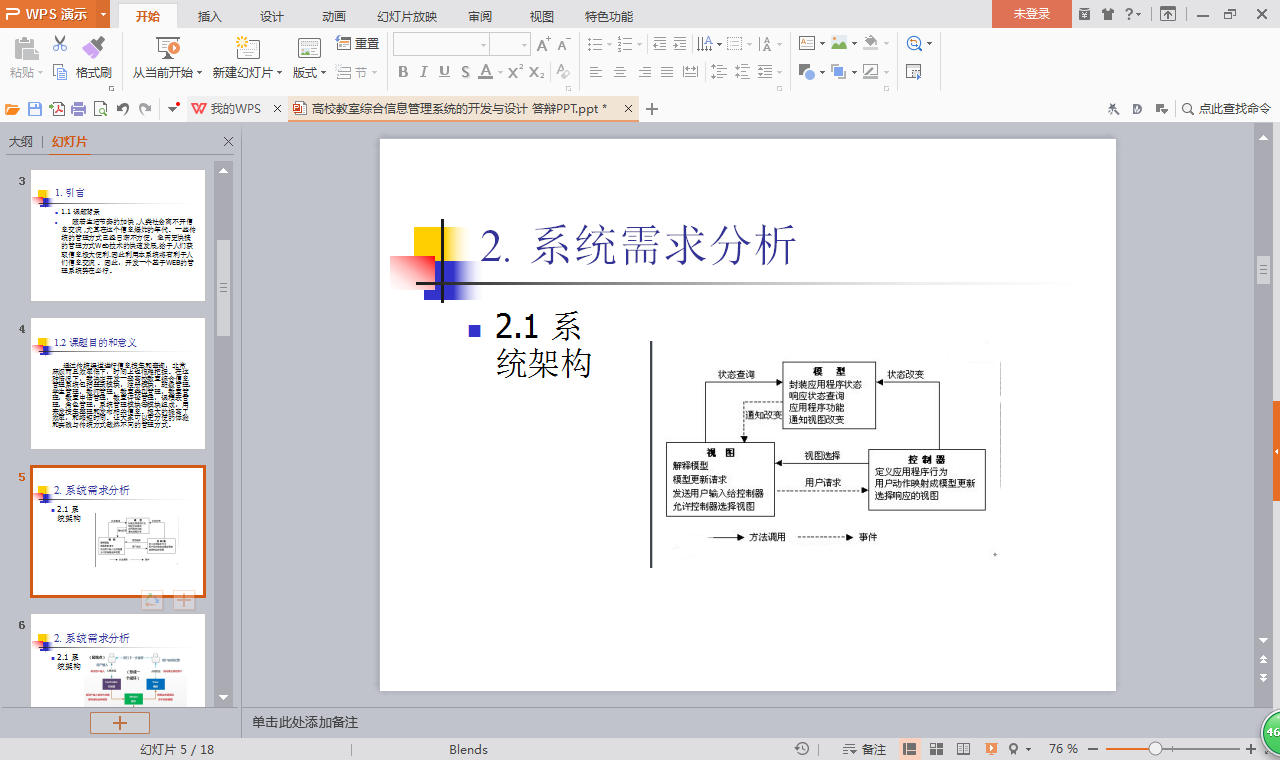Expand the font color A dropdown arrow
Viewport: 1280px width, 760px height.
(500, 72)
